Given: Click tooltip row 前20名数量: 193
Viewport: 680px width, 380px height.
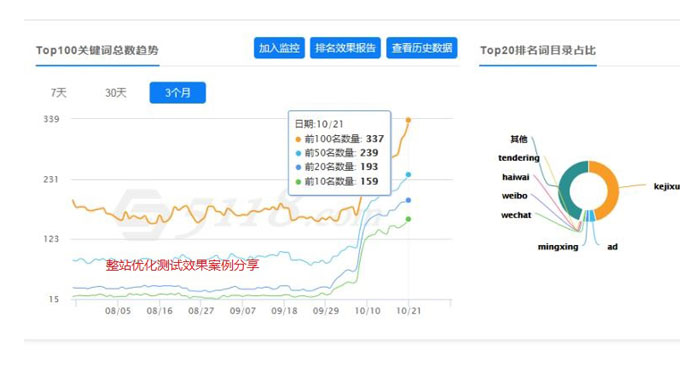Looking at the screenshot, I should (337, 167).
